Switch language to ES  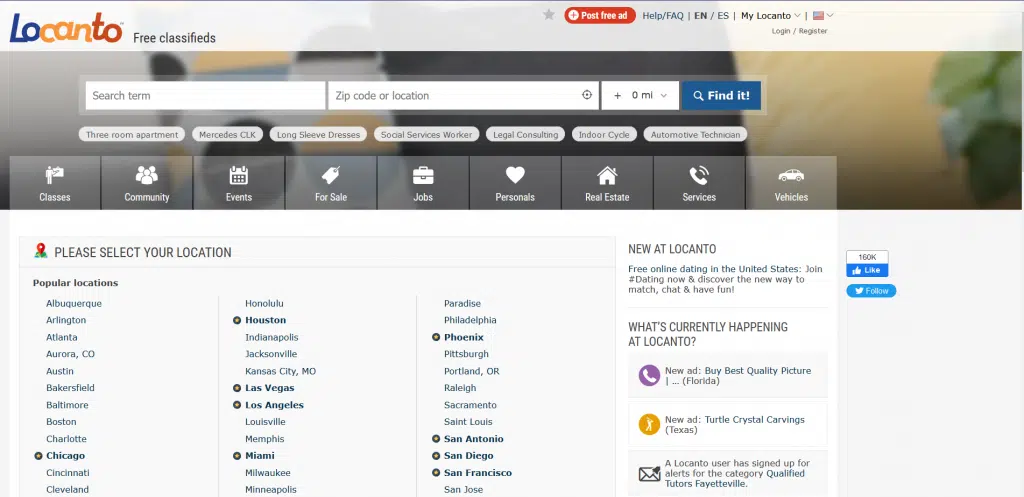723,16
